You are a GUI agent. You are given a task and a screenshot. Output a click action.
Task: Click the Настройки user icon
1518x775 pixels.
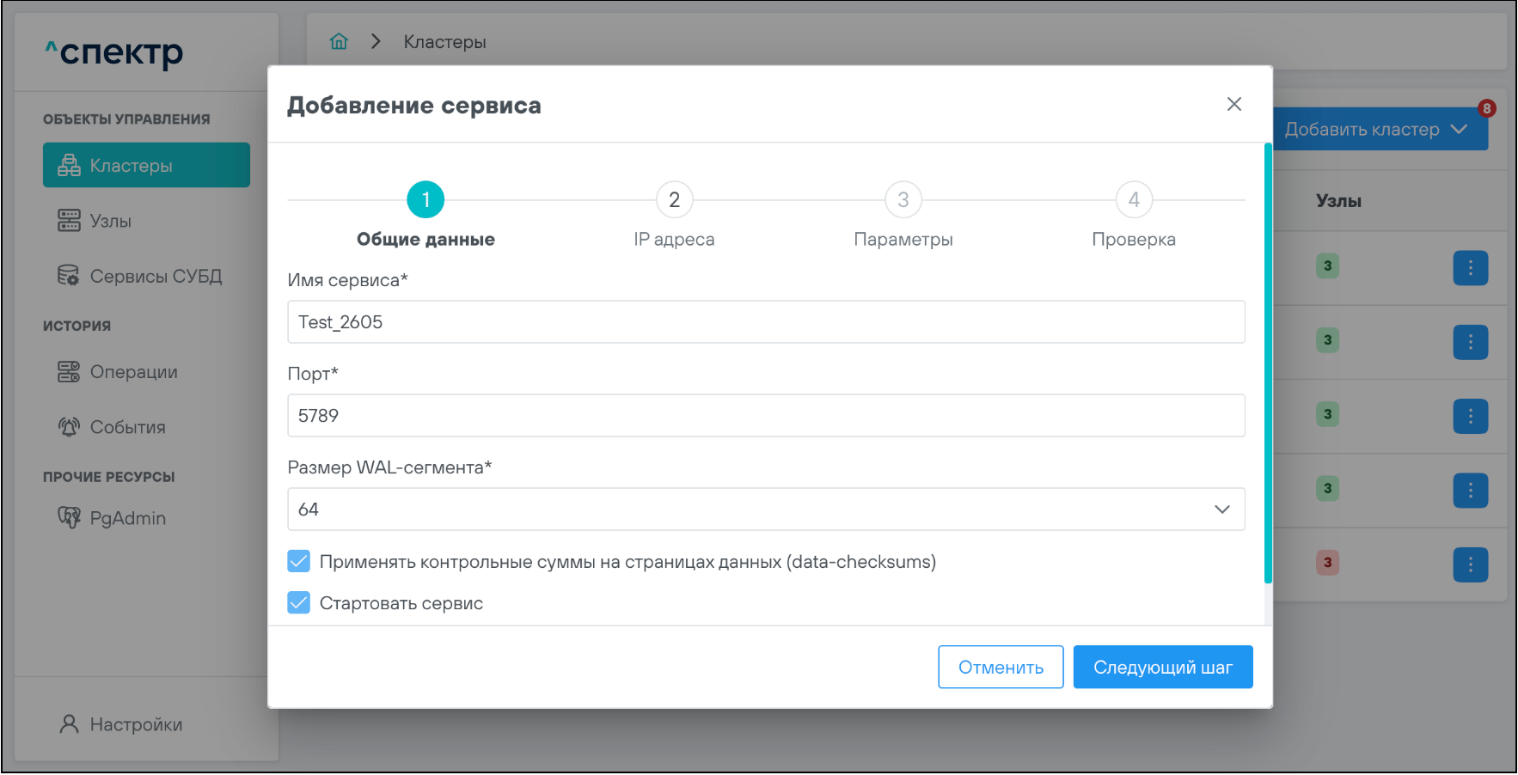click(x=68, y=725)
